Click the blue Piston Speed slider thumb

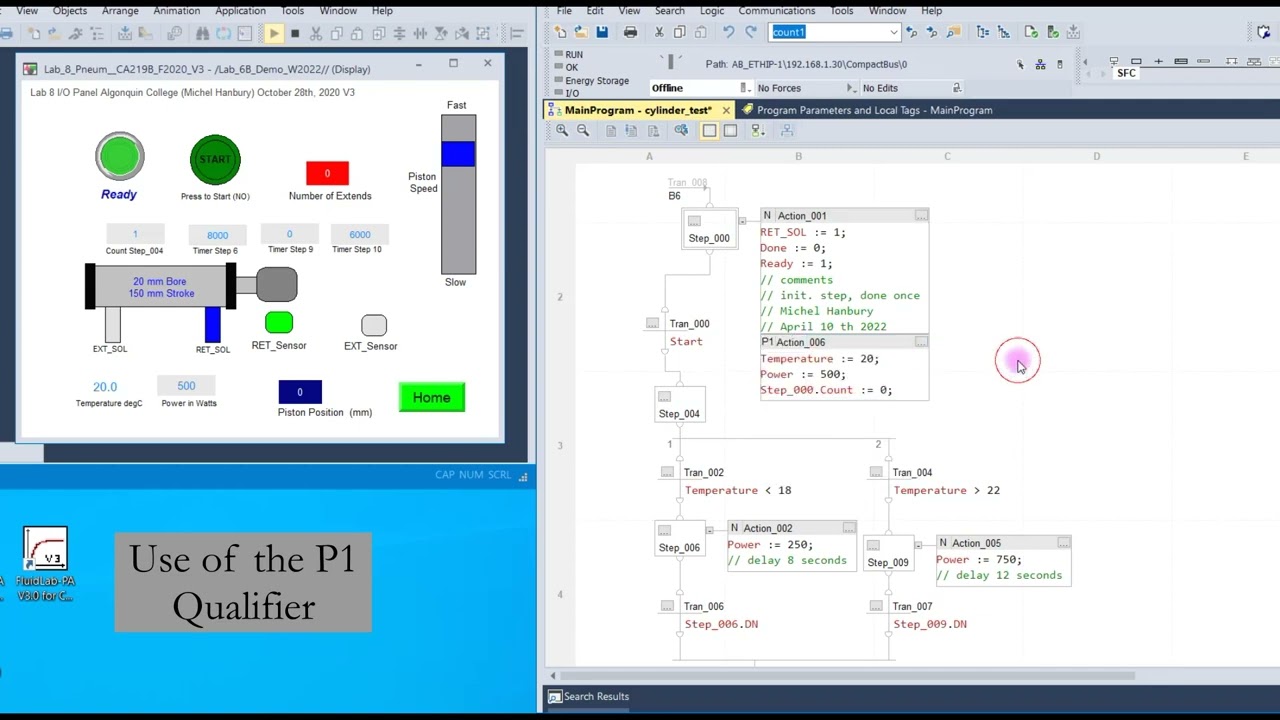[x=459, y=154]
